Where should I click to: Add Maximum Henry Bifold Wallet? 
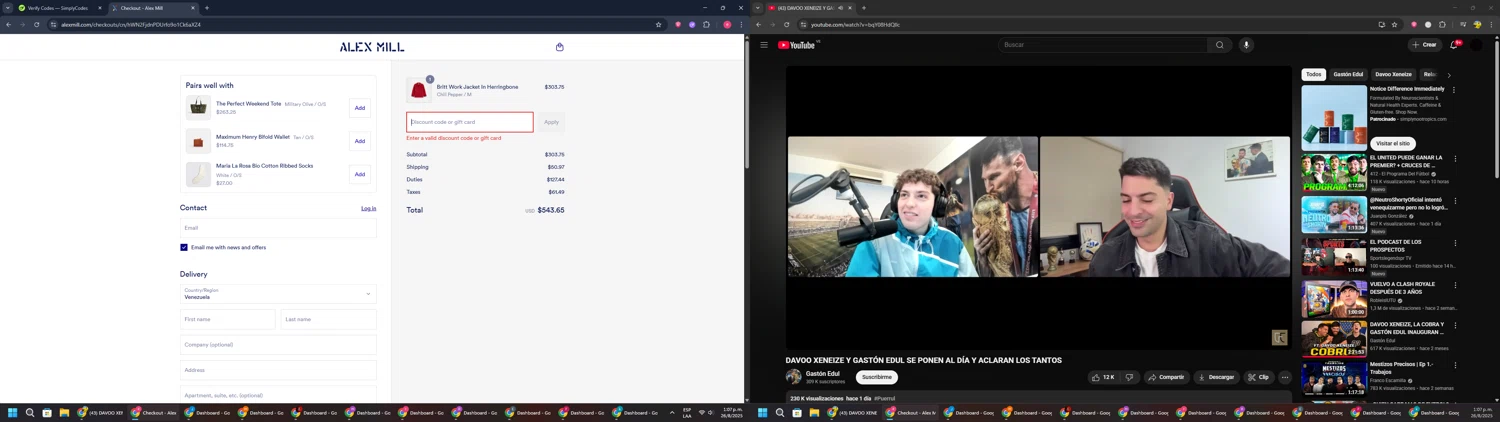coord(360,141)
